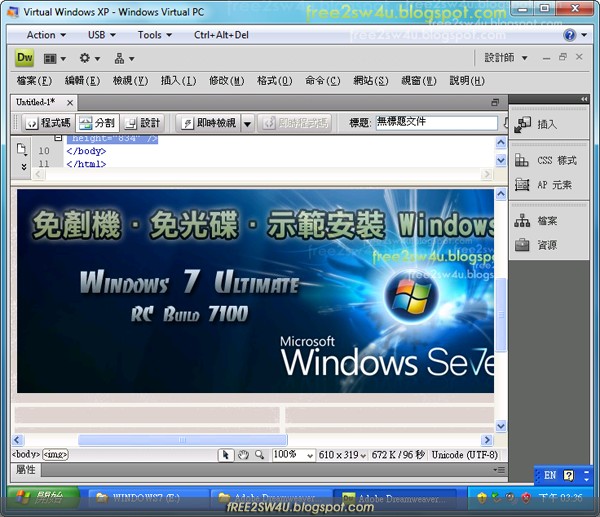Open the 命令(C) menu
Screen dimensions: 600x517
point(323,81)
